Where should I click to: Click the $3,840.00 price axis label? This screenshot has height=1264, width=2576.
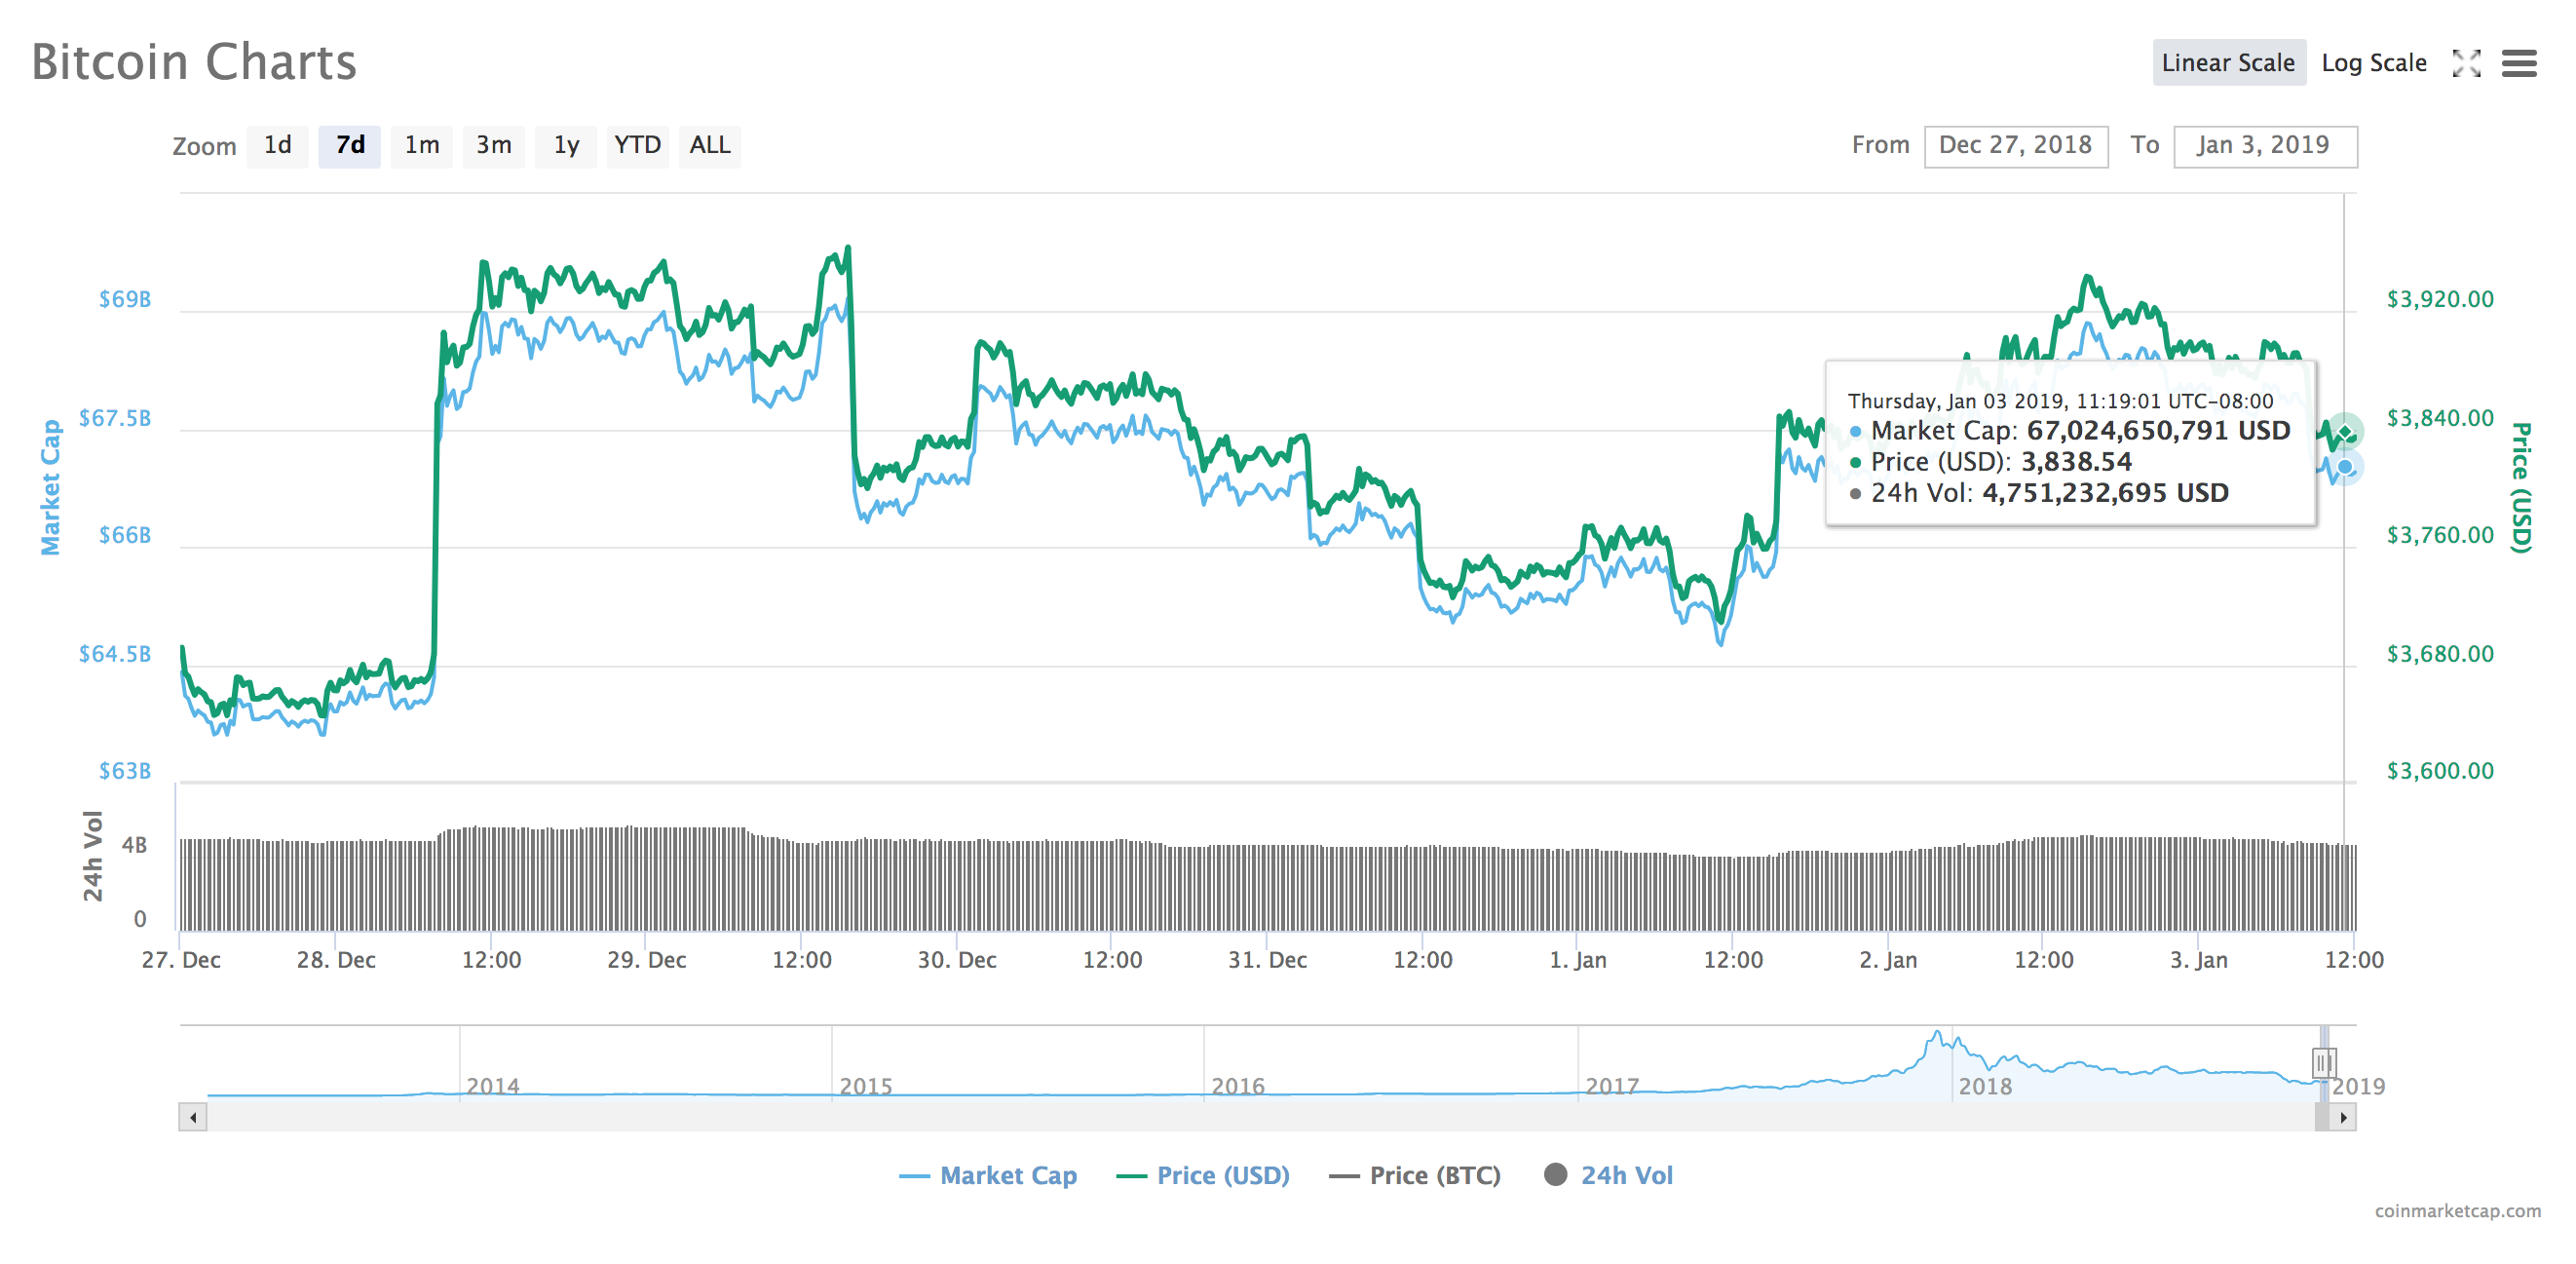pyautogui.click(x=2439, y=418)
